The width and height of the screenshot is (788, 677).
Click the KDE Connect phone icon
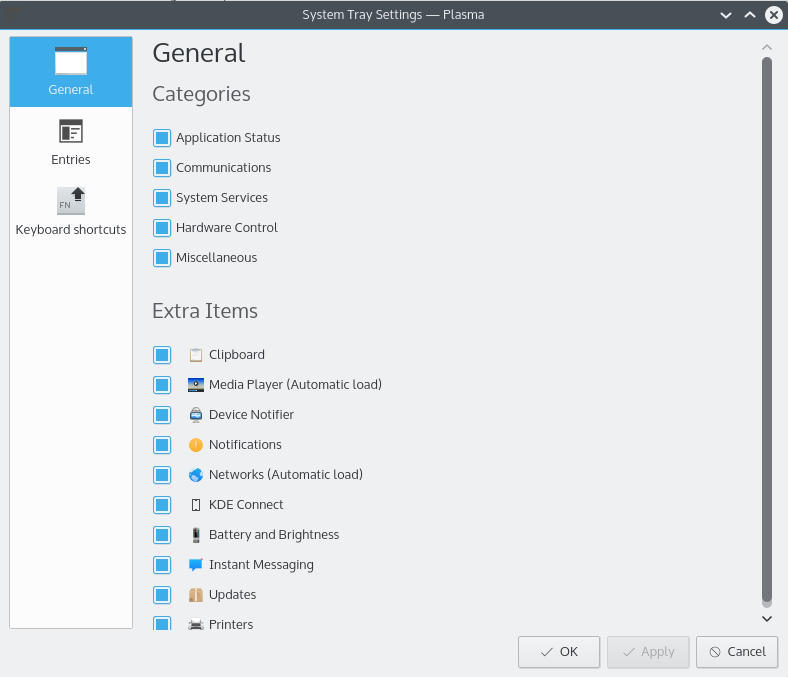click(x=195, y=505)
